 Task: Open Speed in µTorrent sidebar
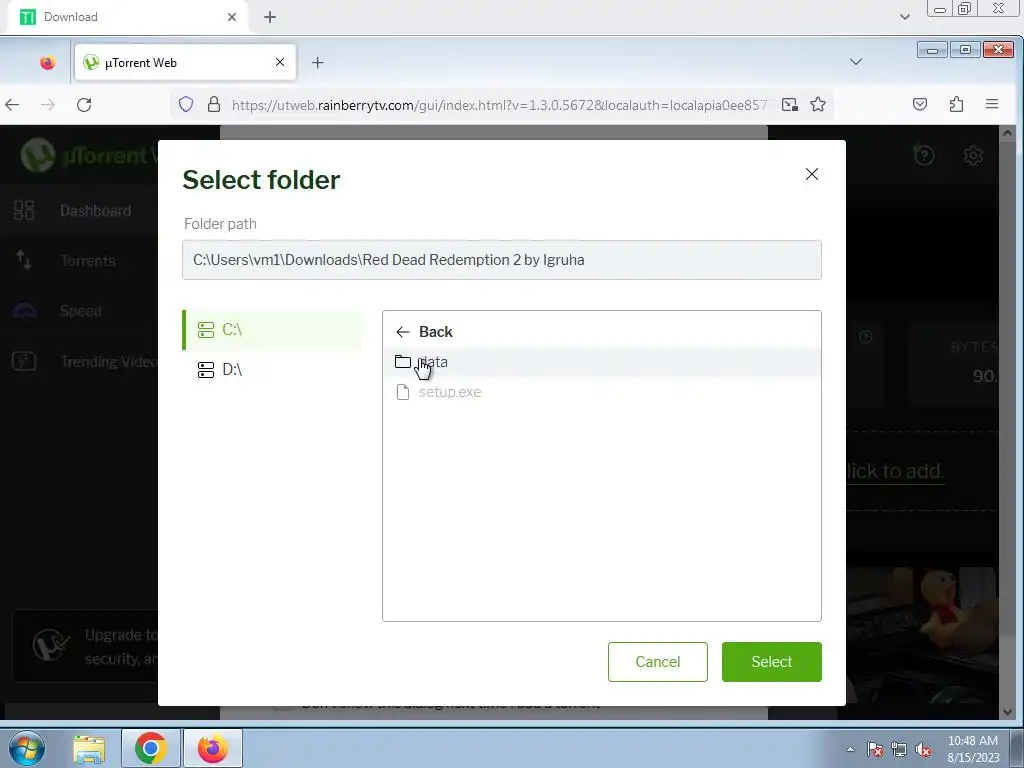78,311
